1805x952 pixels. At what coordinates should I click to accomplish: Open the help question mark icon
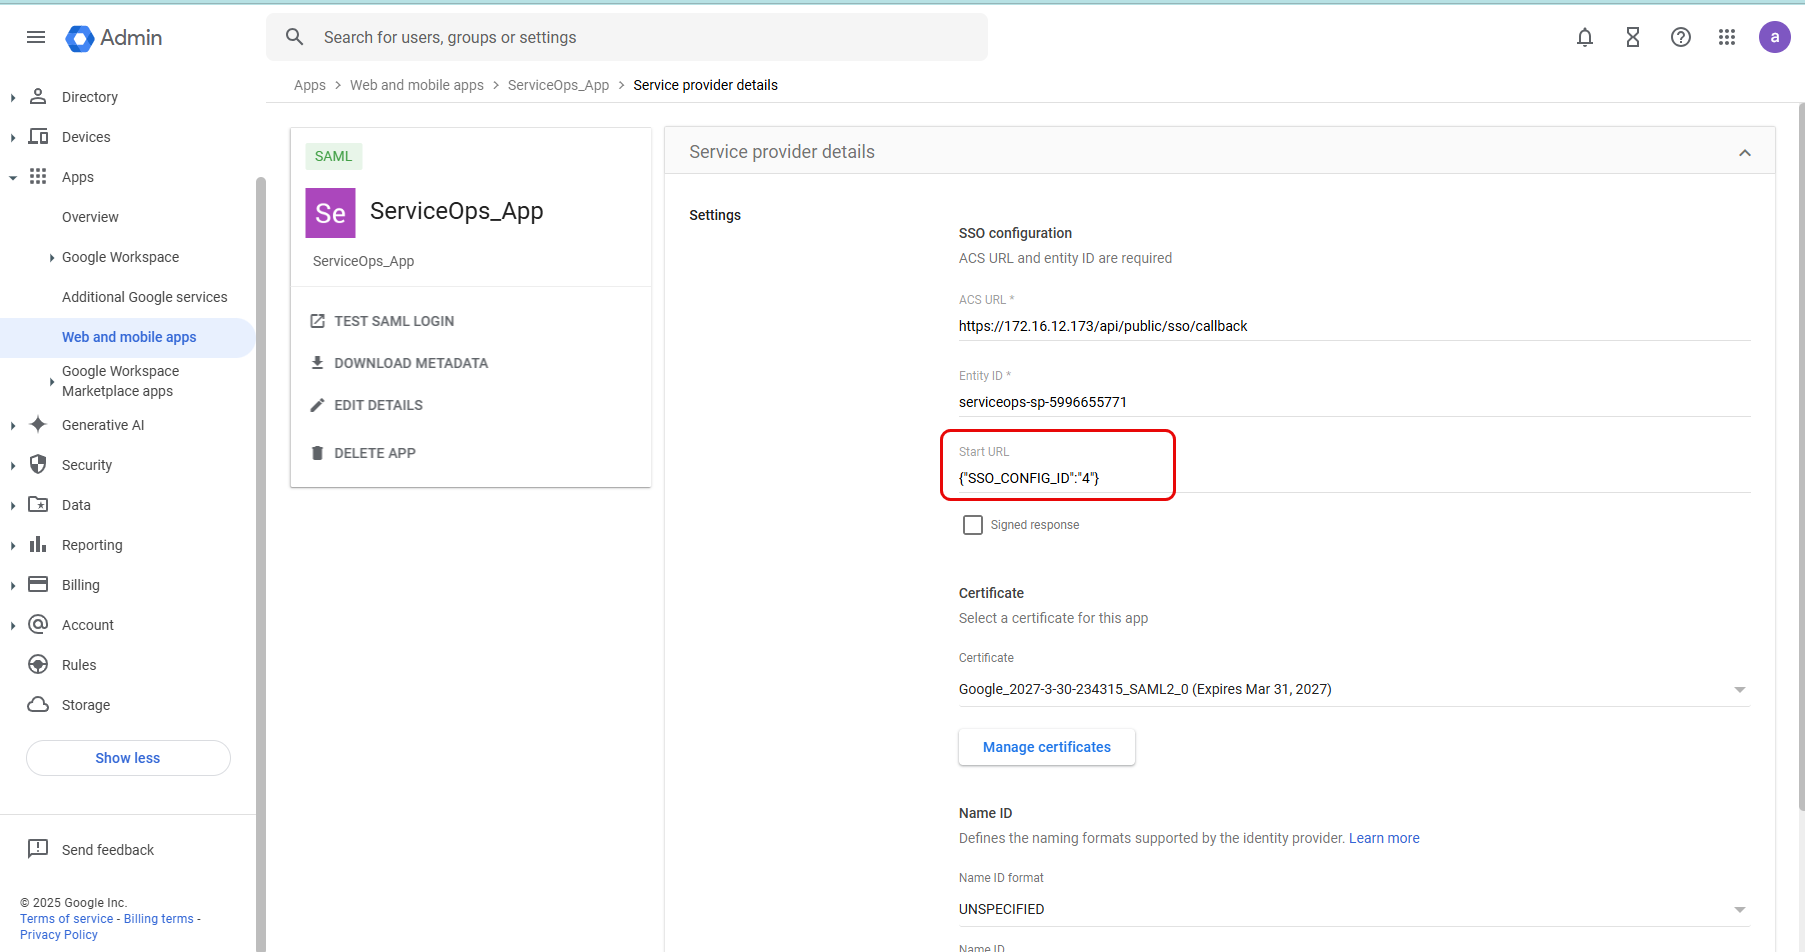(x=1681, y=38)
